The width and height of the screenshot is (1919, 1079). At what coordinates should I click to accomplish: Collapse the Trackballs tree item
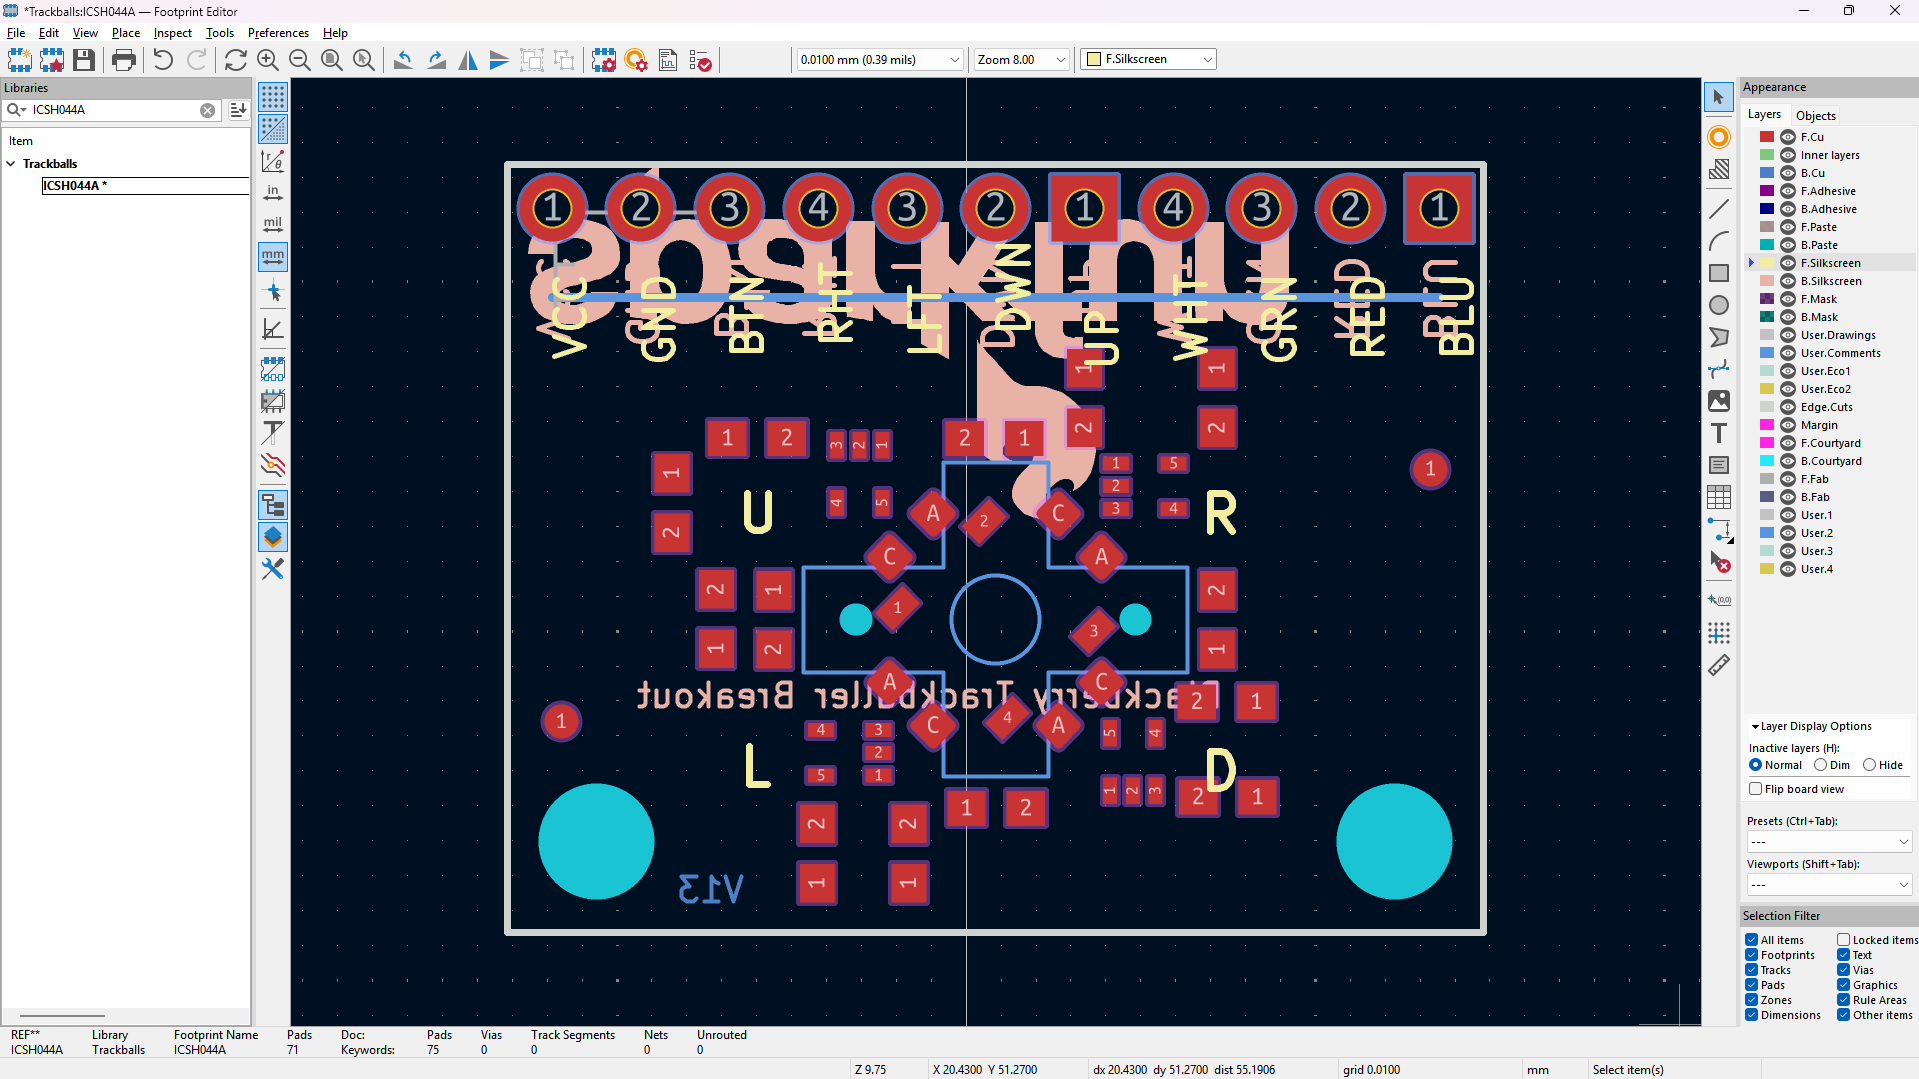point(11,163)
